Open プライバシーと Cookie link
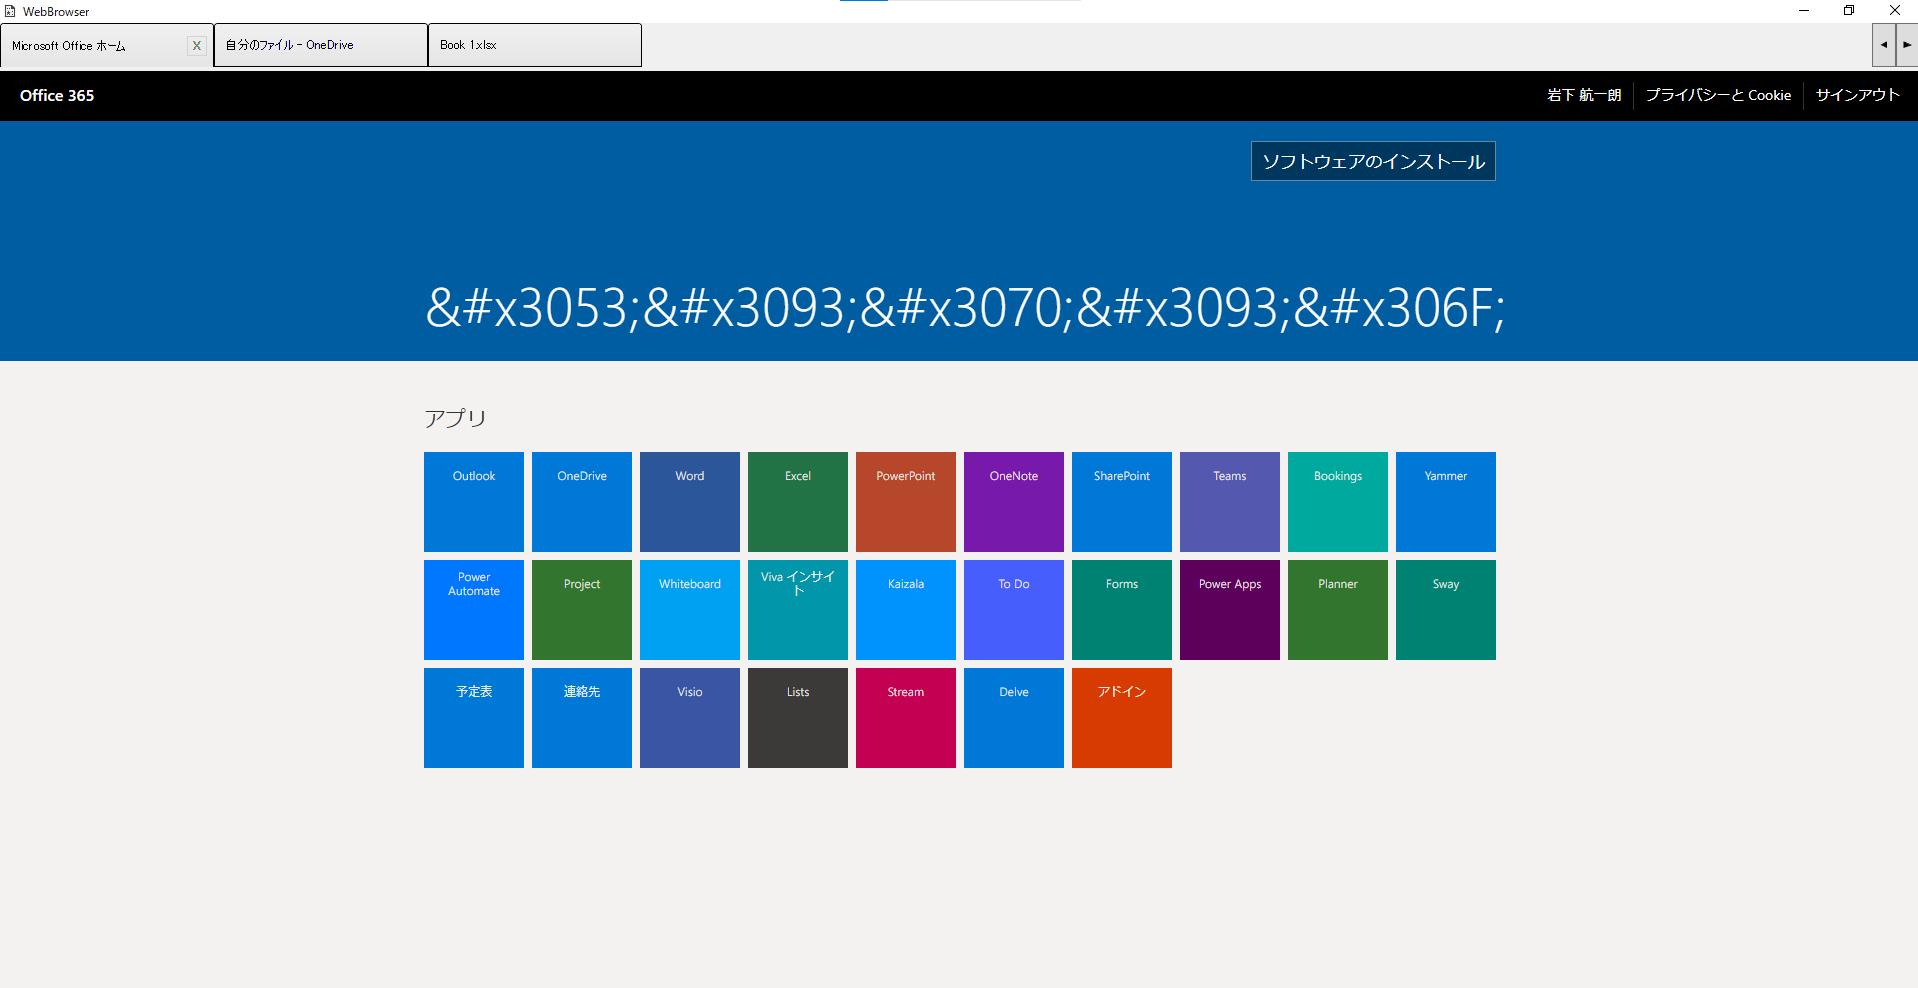The height and width of the screenshot is (988, 1918). tap(1718, 95)
